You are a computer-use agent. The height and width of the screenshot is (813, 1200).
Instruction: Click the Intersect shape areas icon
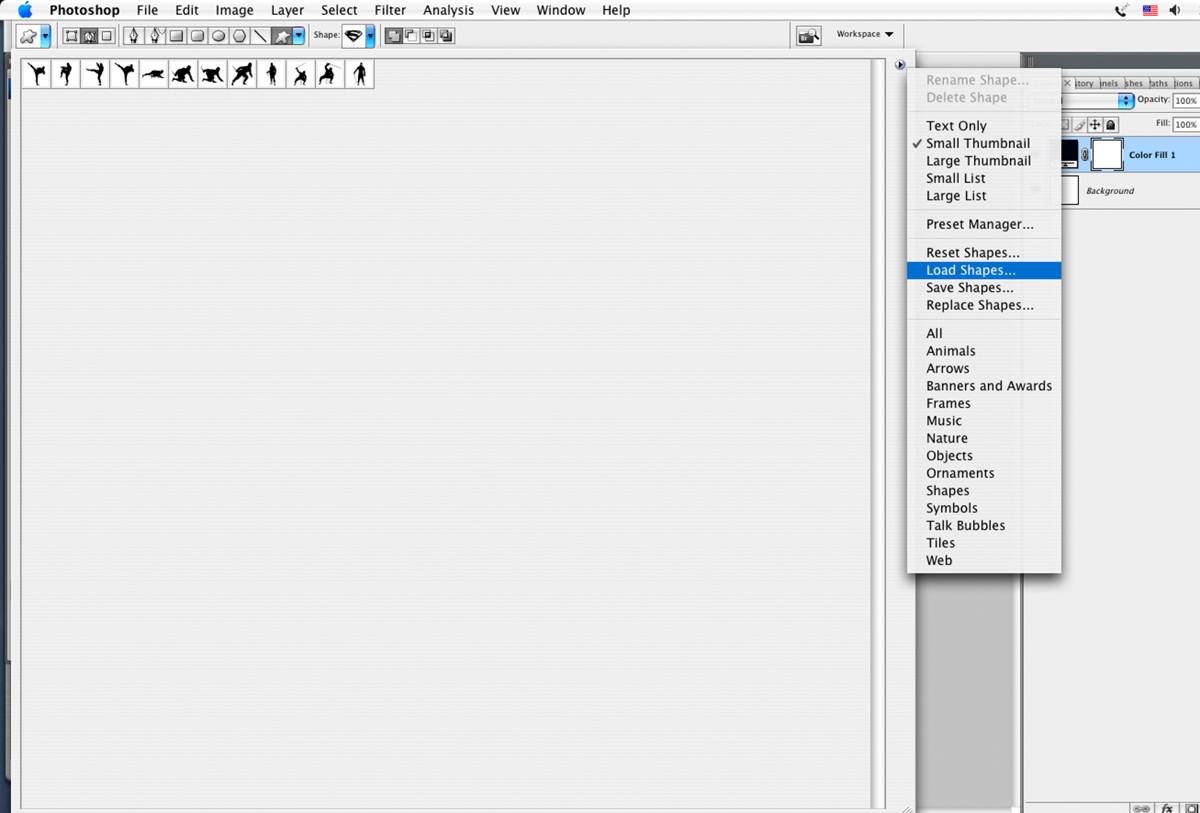[427, 35]
